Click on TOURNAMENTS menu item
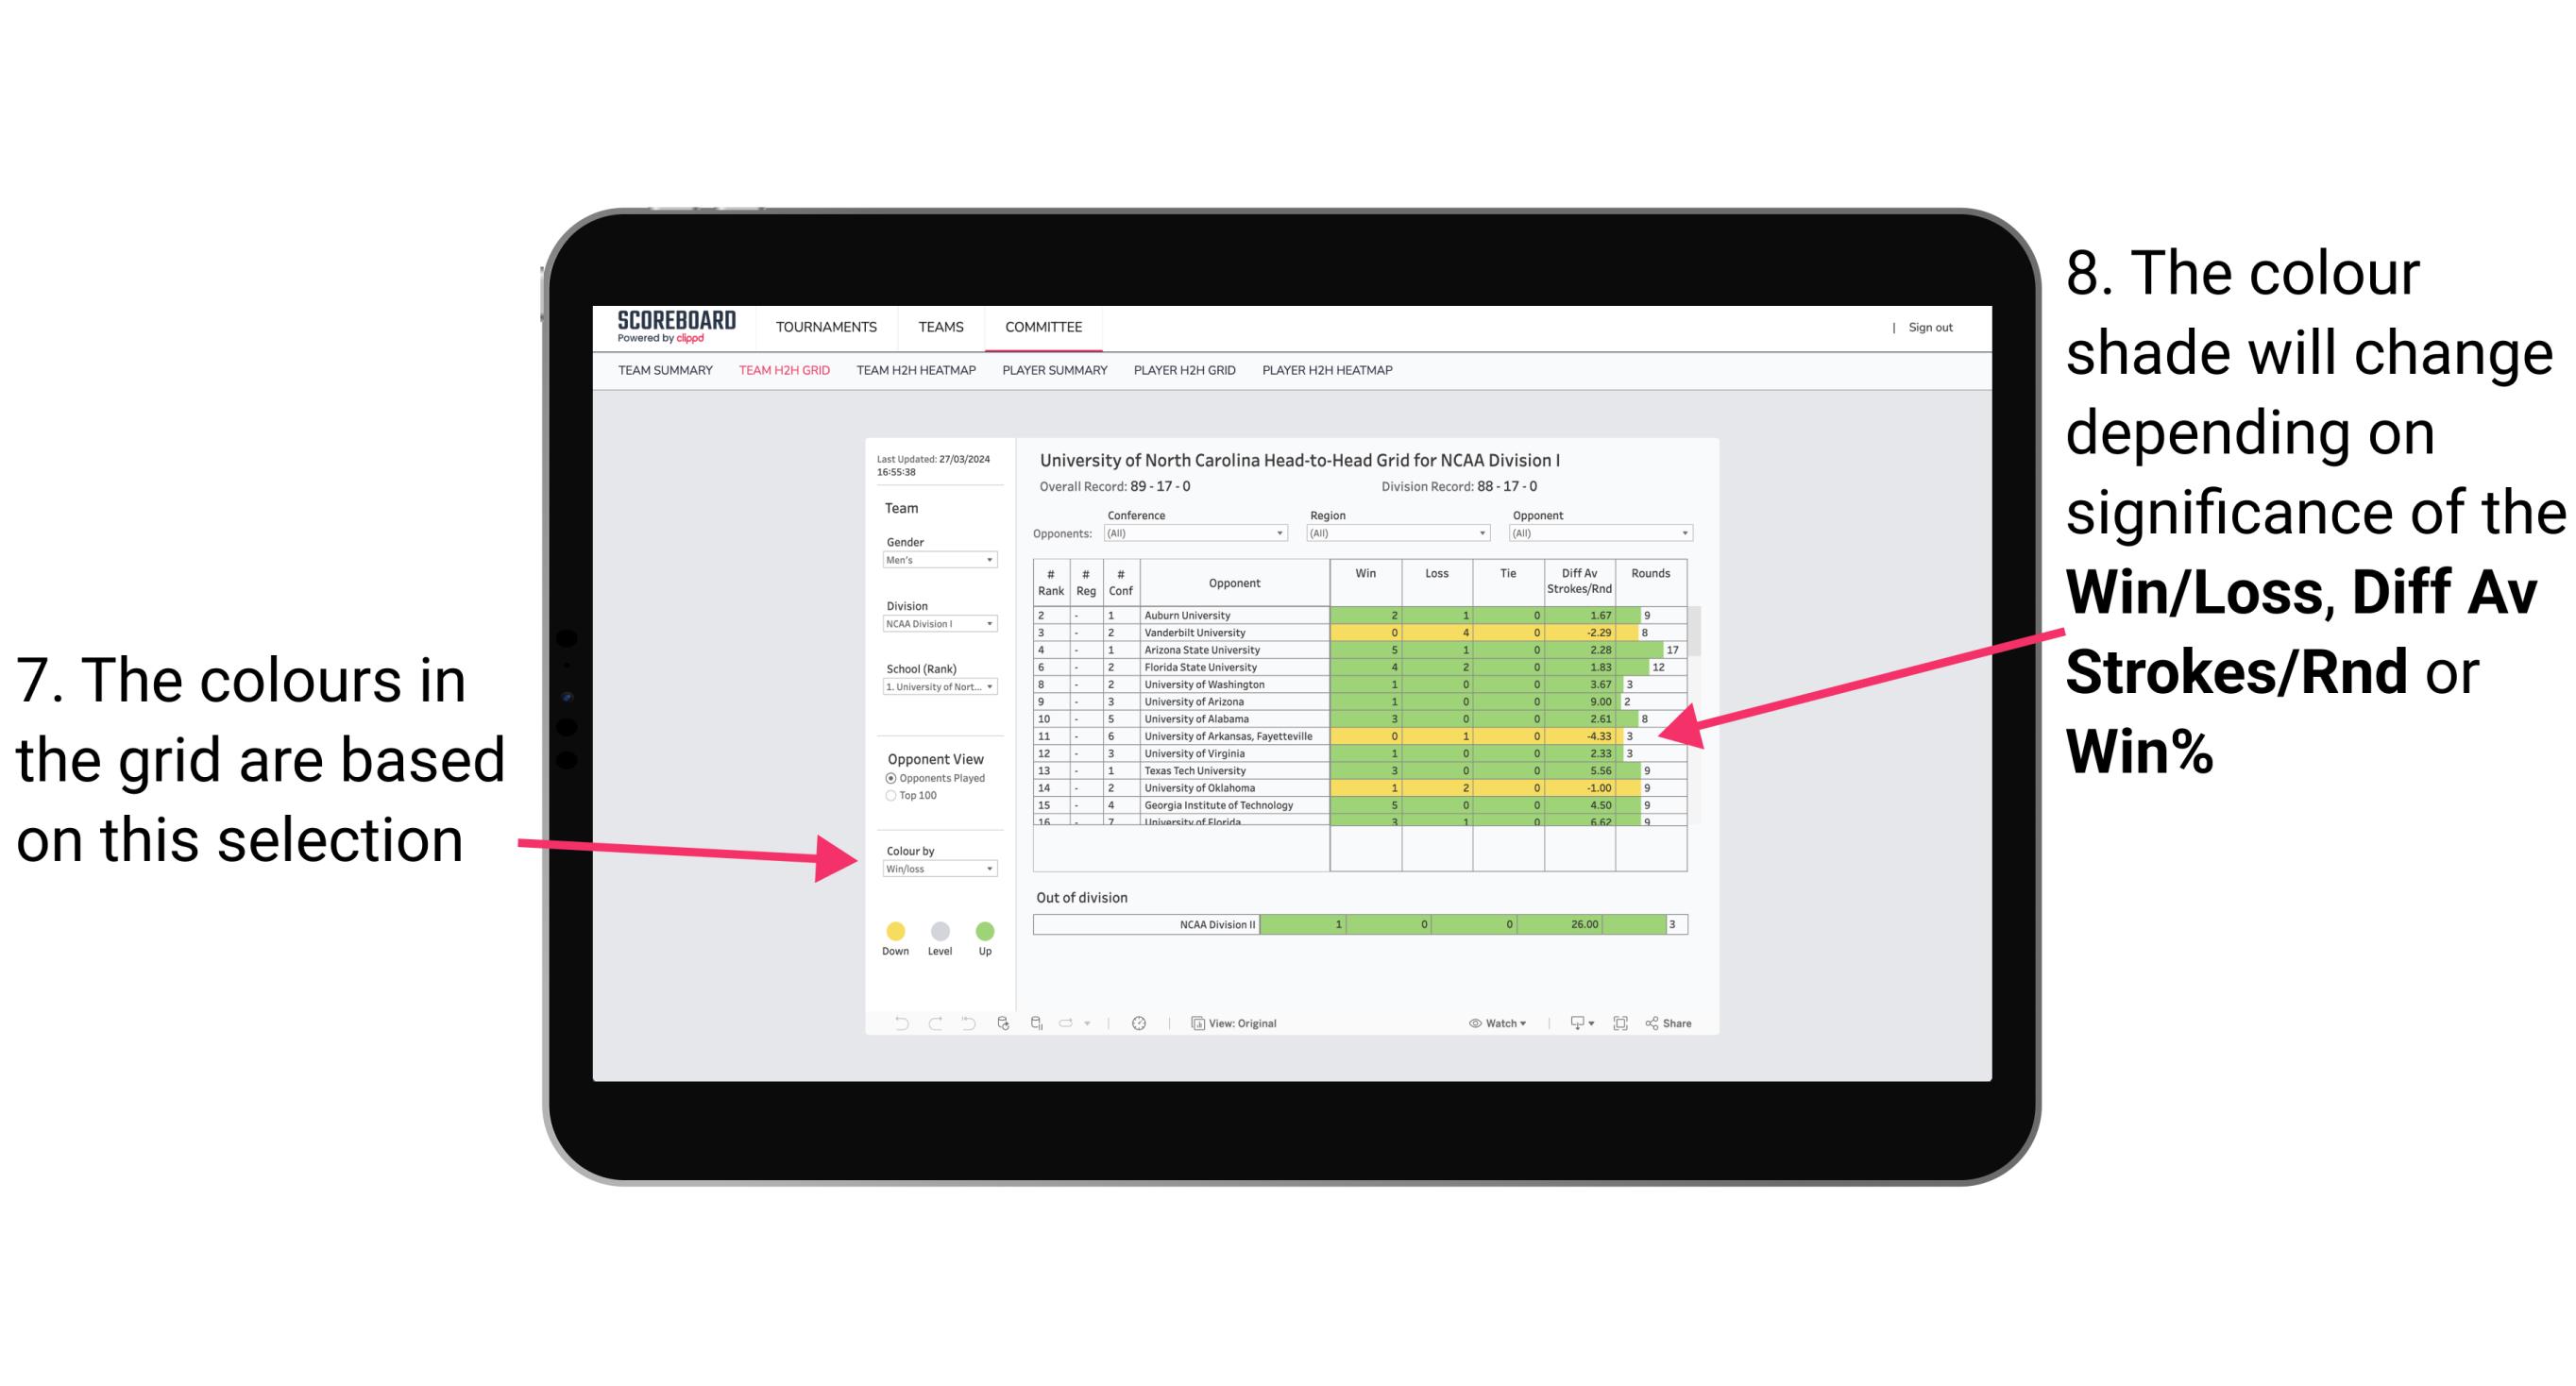Screen dimensions: 2576x1386 (x=824, y=326)
